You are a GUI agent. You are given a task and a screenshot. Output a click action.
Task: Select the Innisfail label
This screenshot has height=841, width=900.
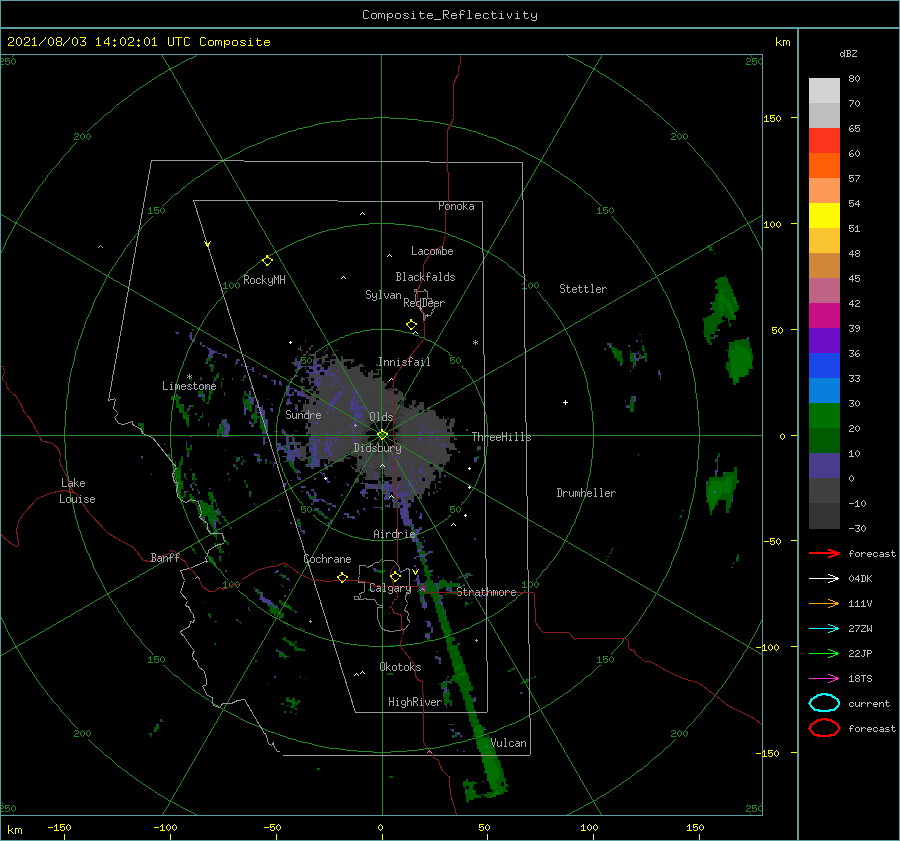404,362
